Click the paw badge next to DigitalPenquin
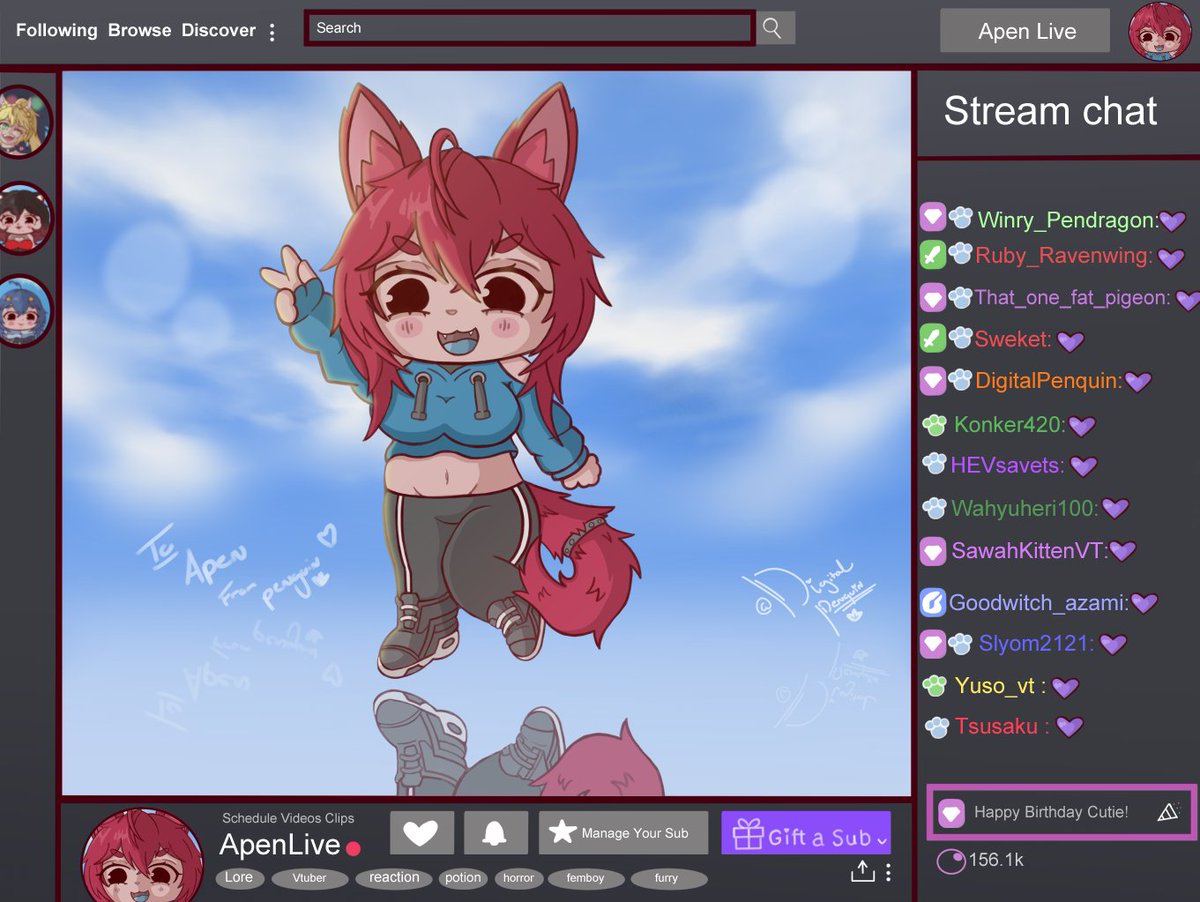Screen dimensions: 1200x902 coord(960,380)
